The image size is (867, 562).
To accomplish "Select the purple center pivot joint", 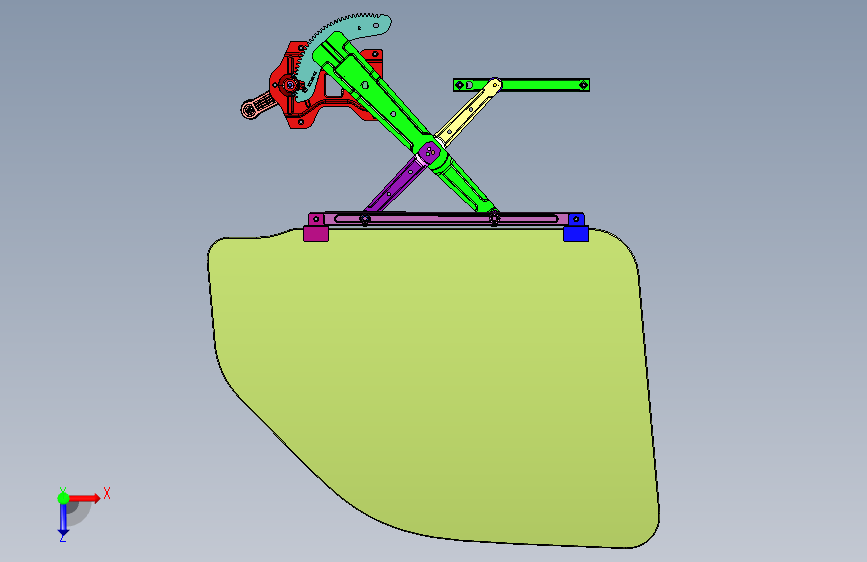I will [430, 152].
